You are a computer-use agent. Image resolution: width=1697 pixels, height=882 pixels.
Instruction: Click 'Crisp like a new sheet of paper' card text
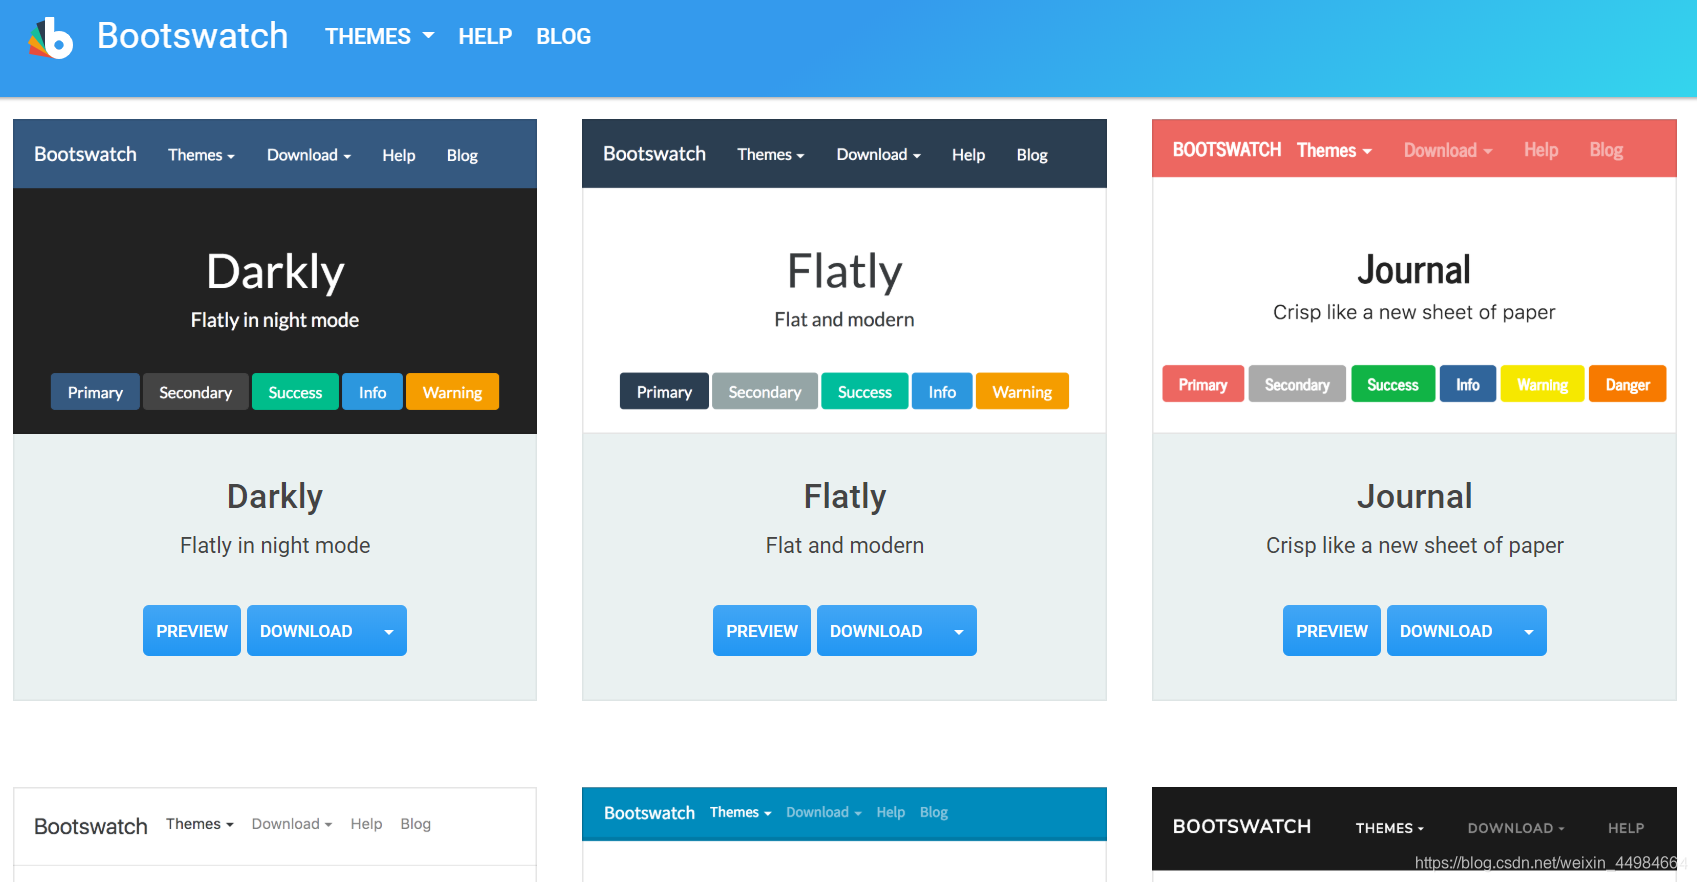pos(1414,545)
